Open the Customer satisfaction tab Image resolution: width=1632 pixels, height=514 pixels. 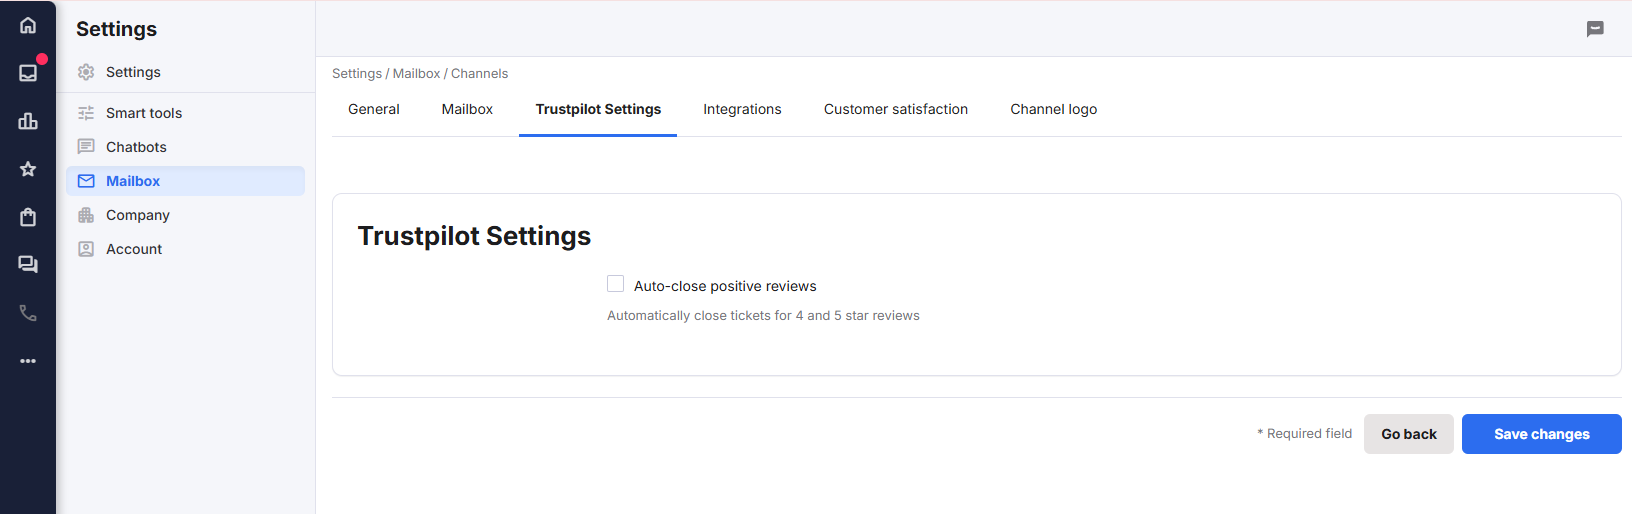click(x=896, y=109)
